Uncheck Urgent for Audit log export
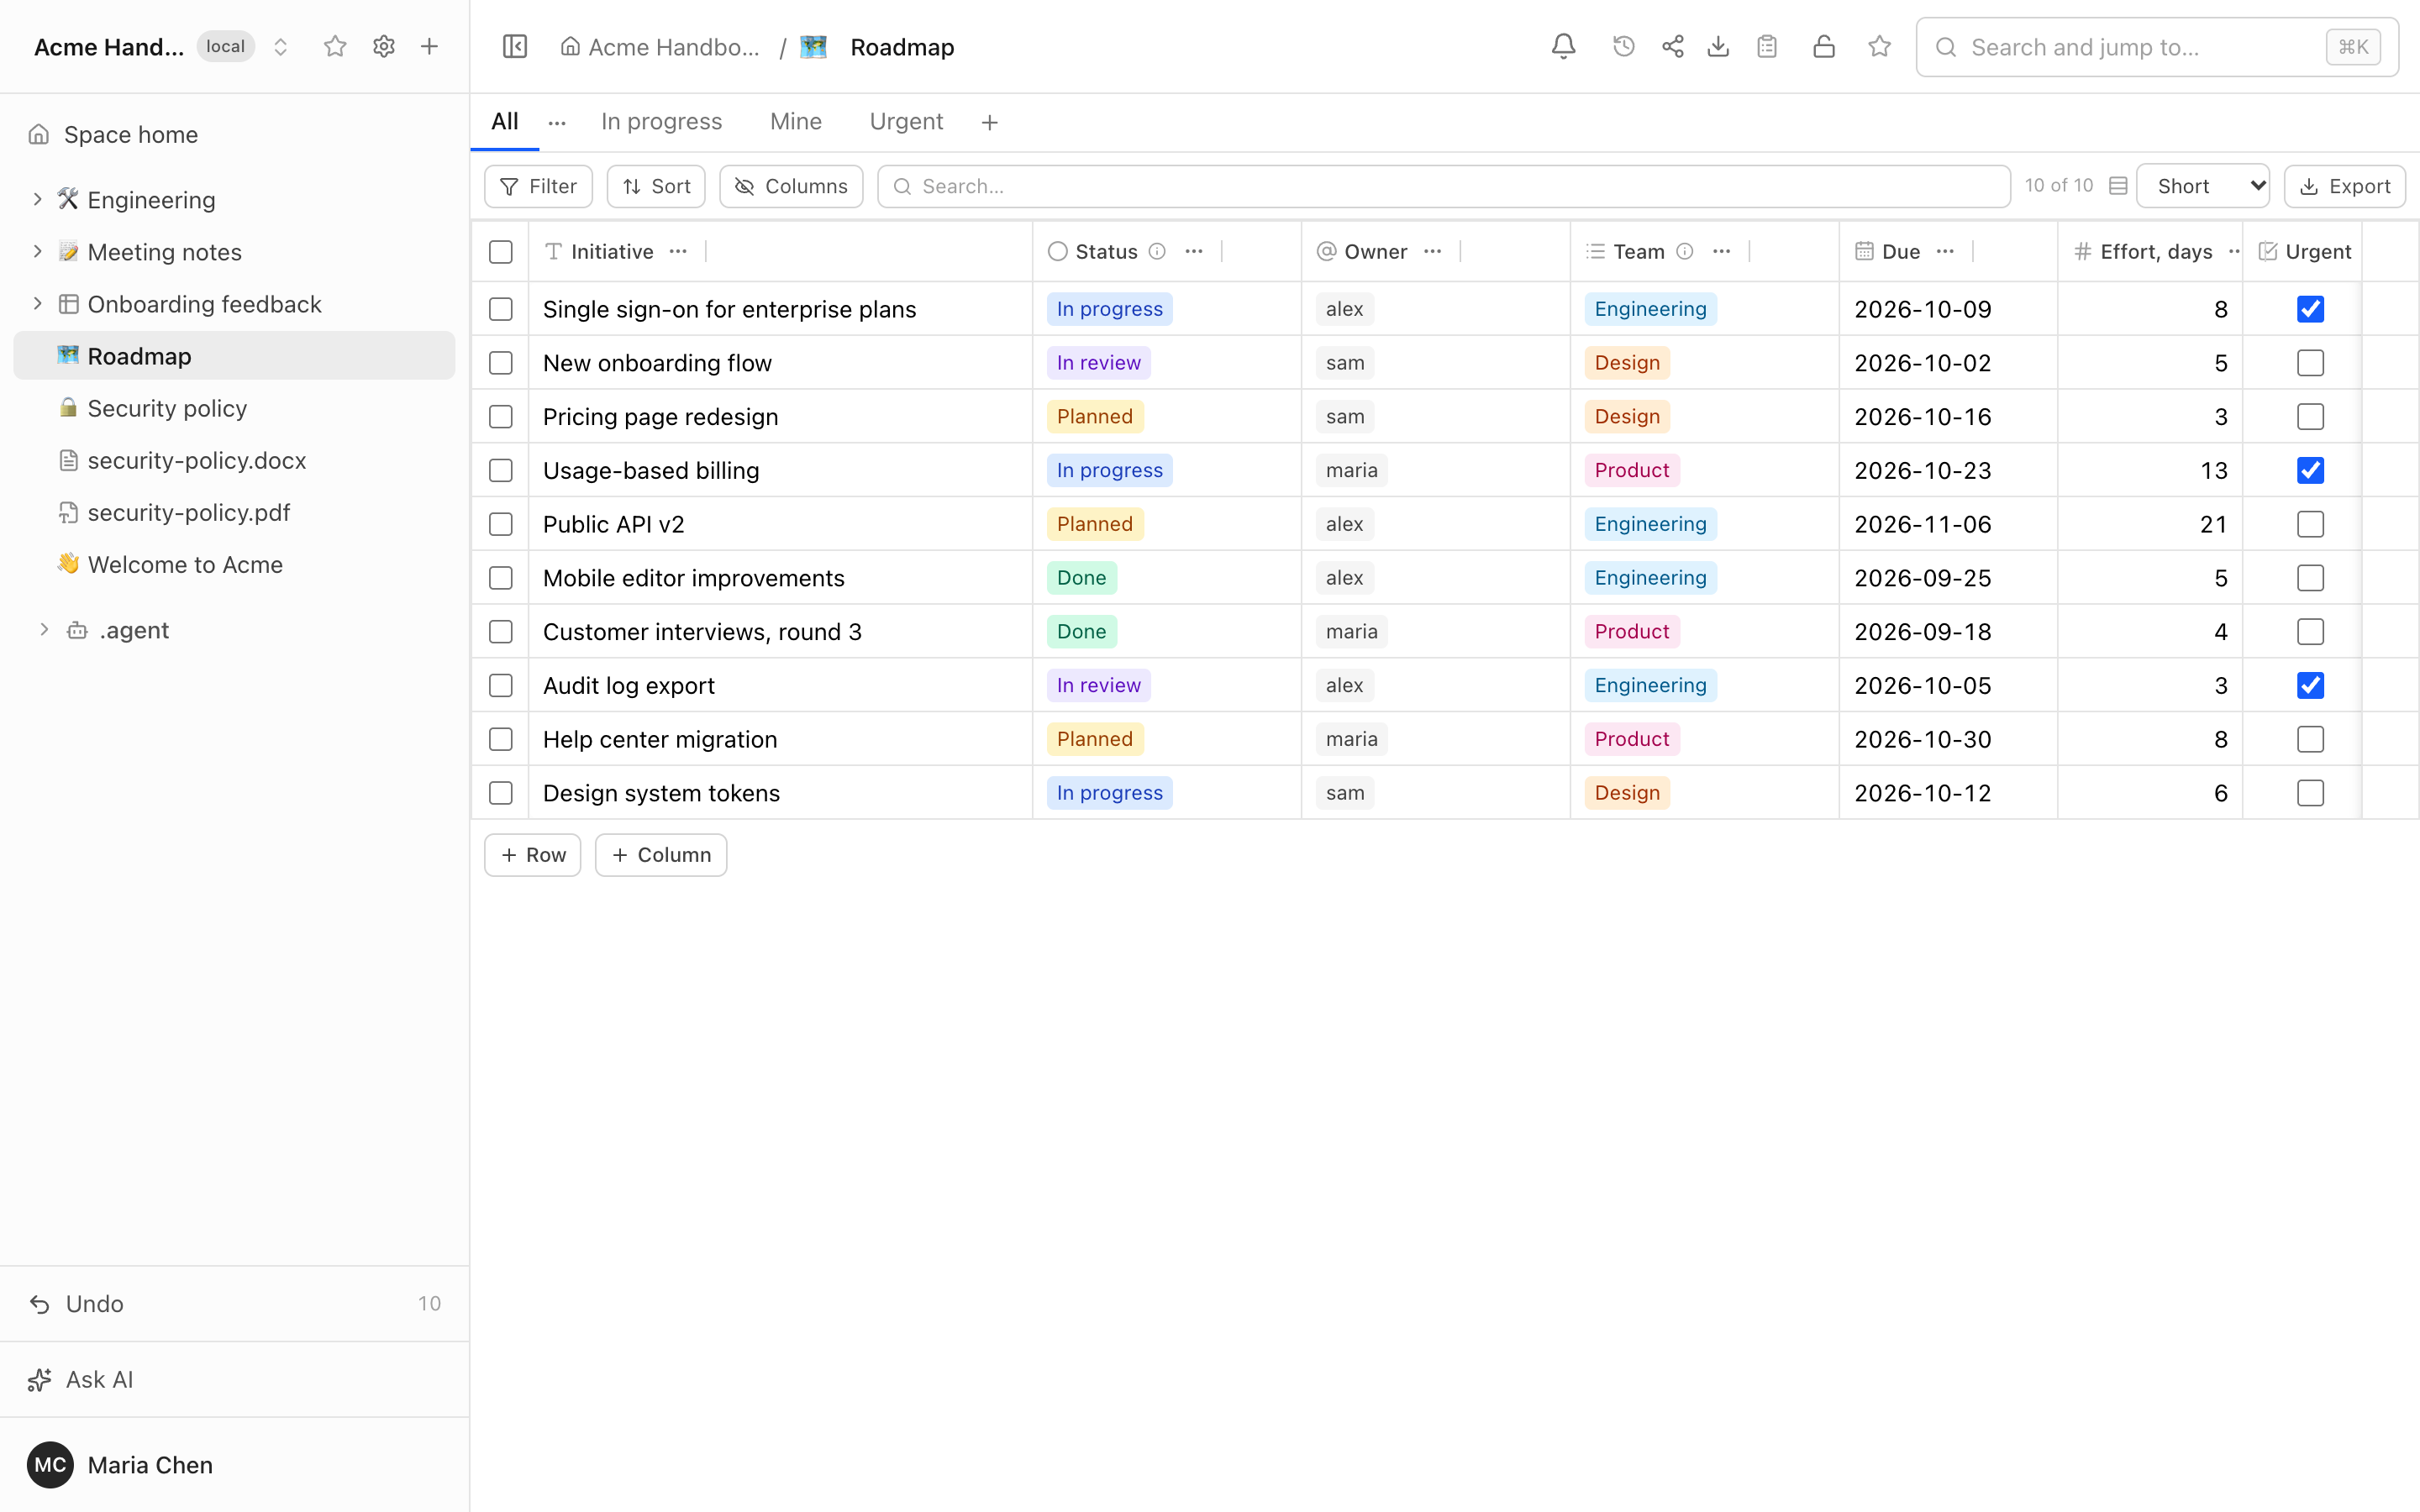The width and height of the screenshot is (2420, 1512). coord(2310,686)
